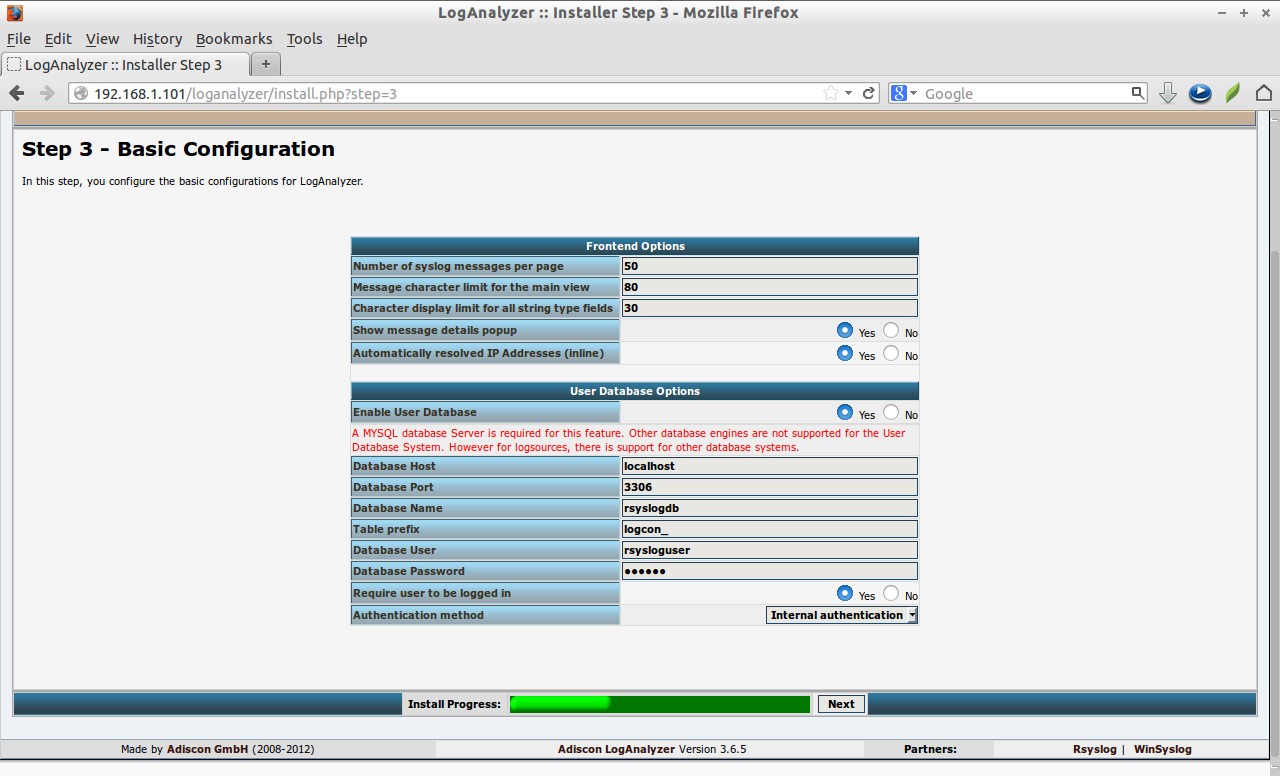The image size is (1280, 776).
Task: Click the Database Password field
Action: click(769, 571)
